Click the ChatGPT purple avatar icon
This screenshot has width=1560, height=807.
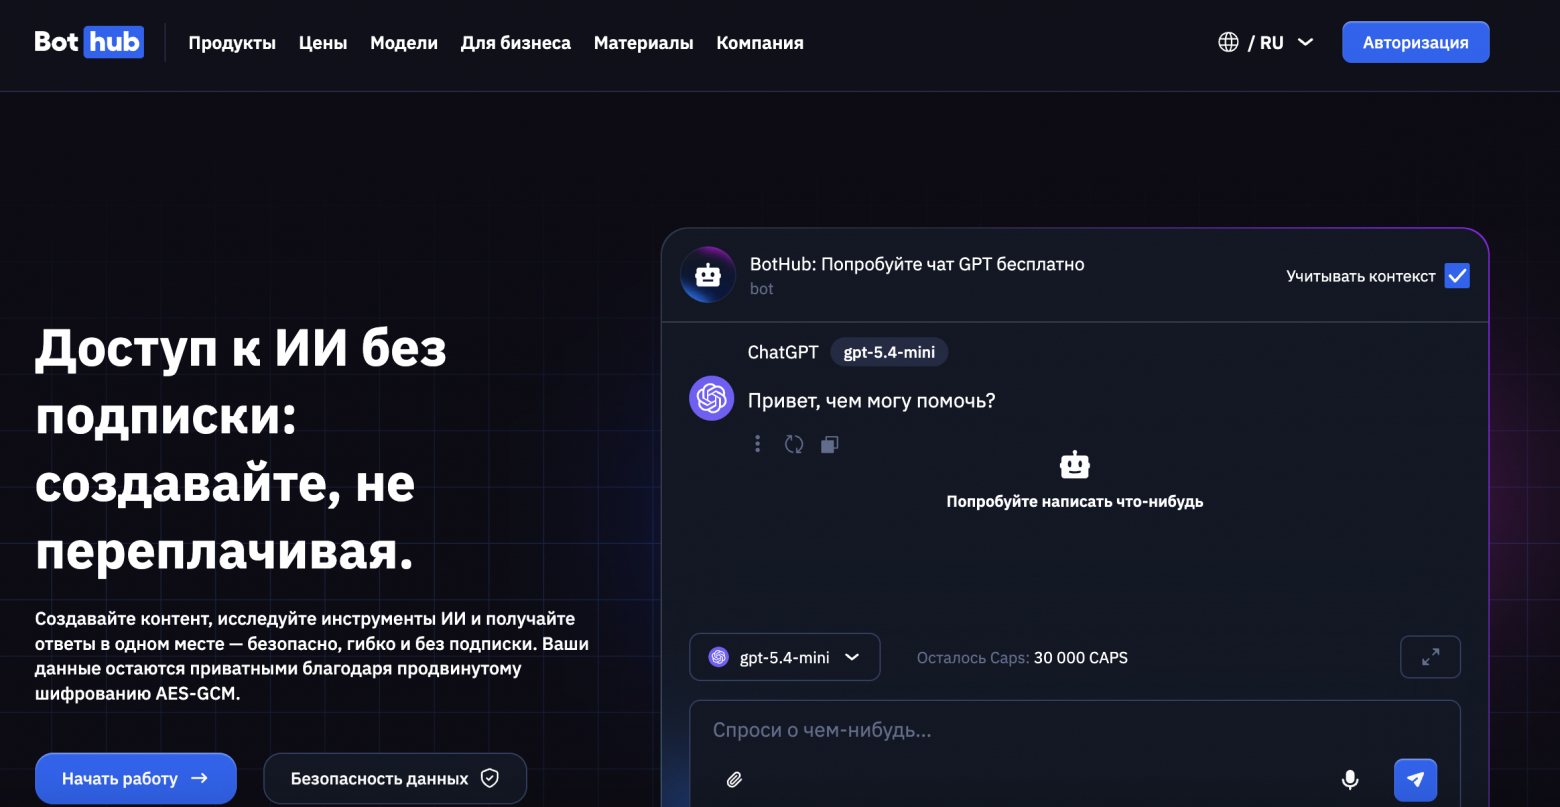pos(712,398)
